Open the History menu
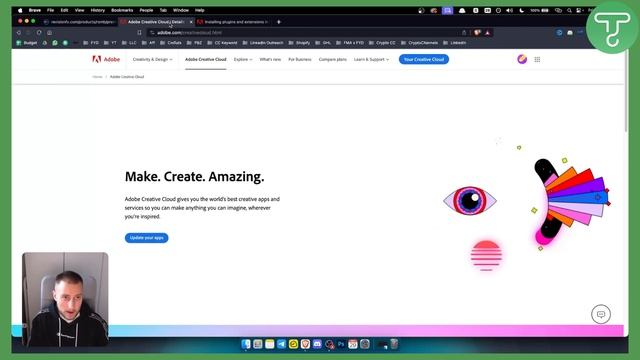 coord(97,10)
